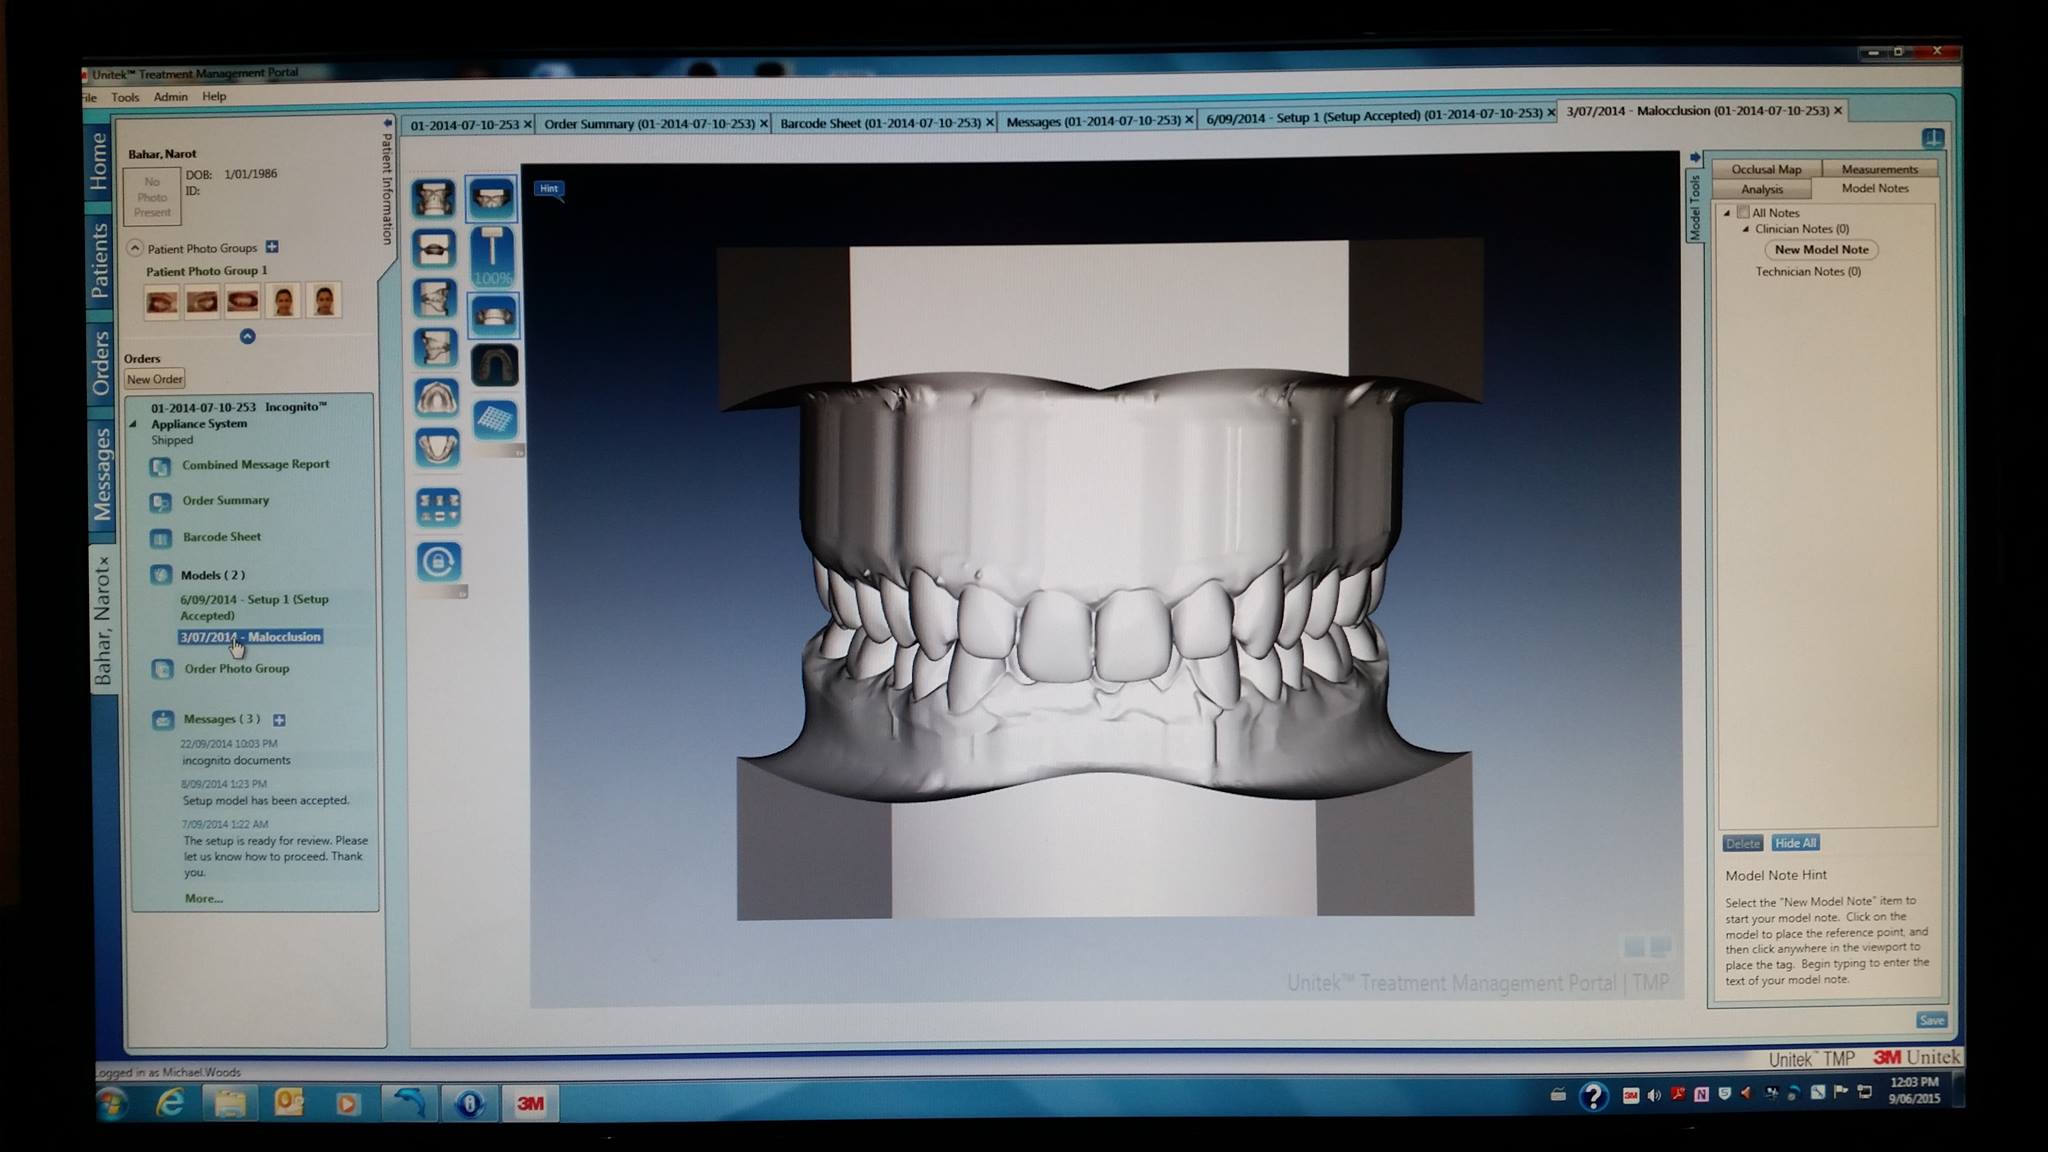Click the Delete button for notes
Screen dimensions: 2048x1152
point(1743,844)
